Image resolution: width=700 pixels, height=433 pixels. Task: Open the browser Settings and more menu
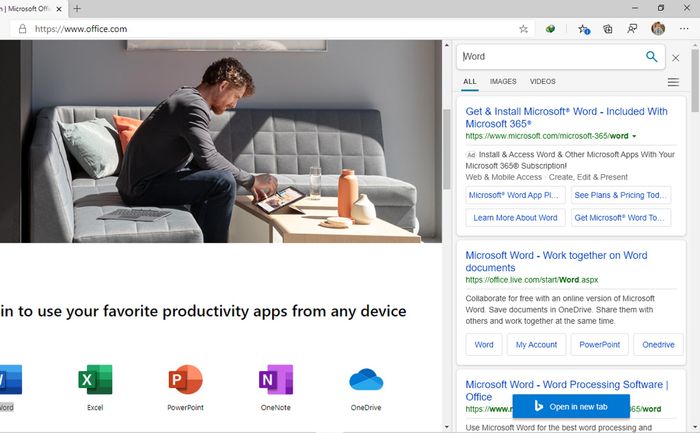684,29
